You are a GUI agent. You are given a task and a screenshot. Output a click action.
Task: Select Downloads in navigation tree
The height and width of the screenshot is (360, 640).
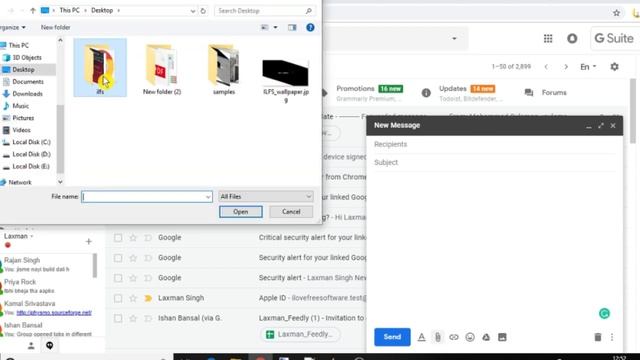coord(27,94)
